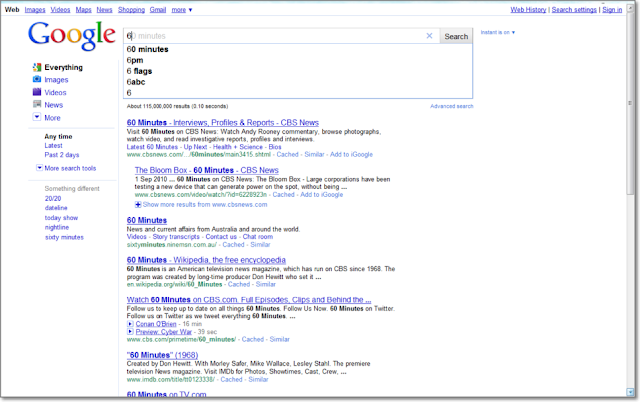Open the "60 Minutes" (1968) IMDb result
640x402 pixels.
click(x=162, y=355)
